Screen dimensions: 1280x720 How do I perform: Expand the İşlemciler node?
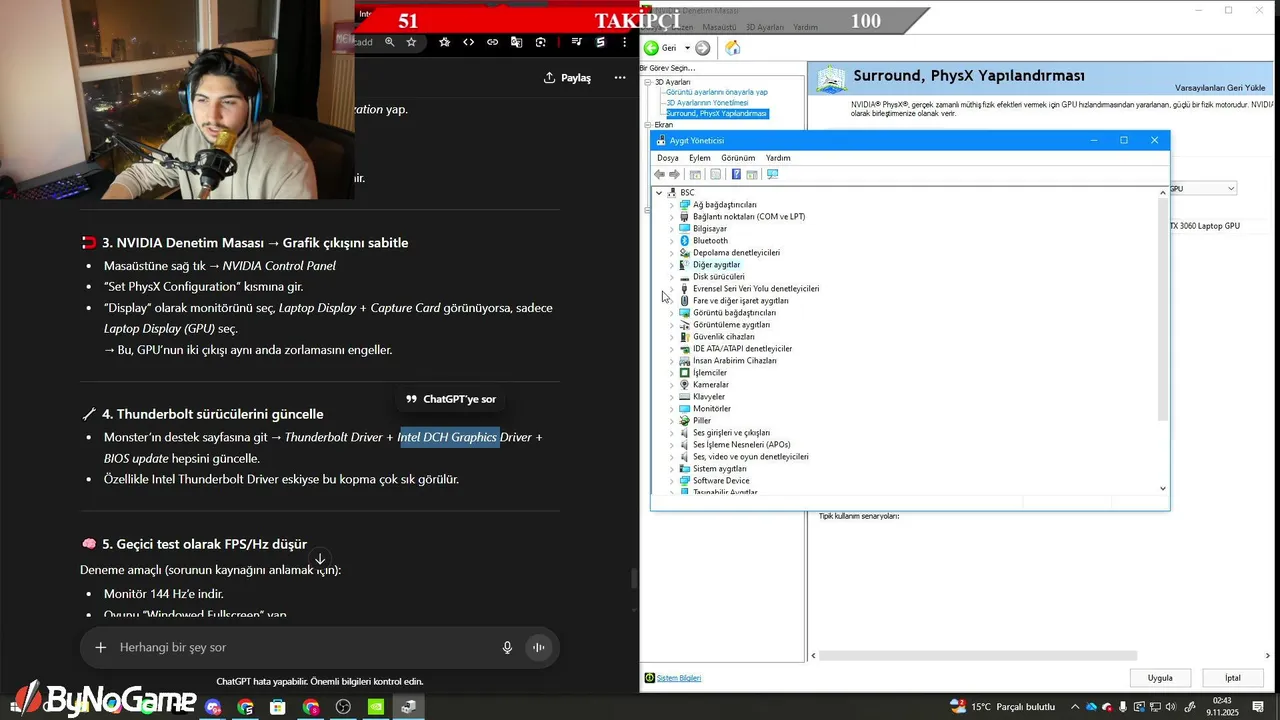(x=672, y=373)
